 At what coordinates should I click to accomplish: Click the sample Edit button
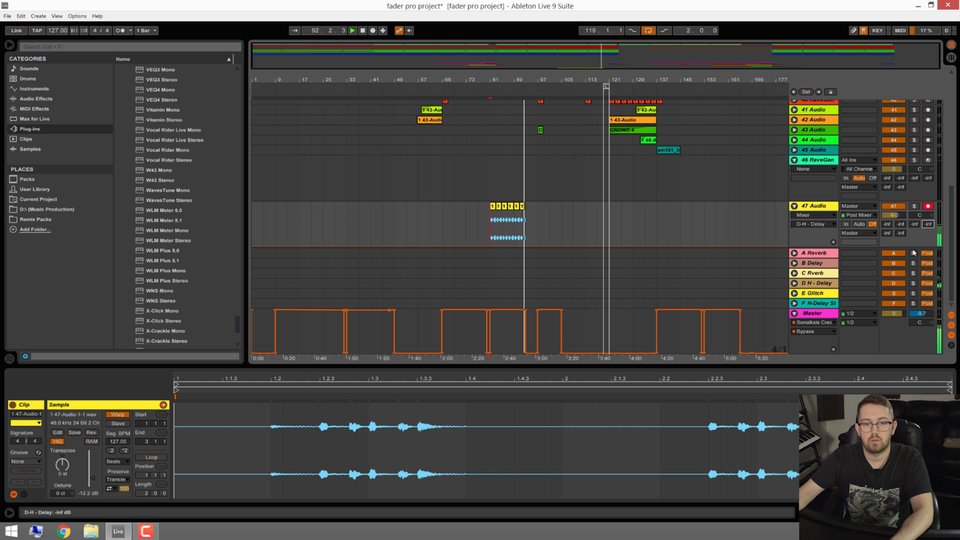(x=58, y=432)
